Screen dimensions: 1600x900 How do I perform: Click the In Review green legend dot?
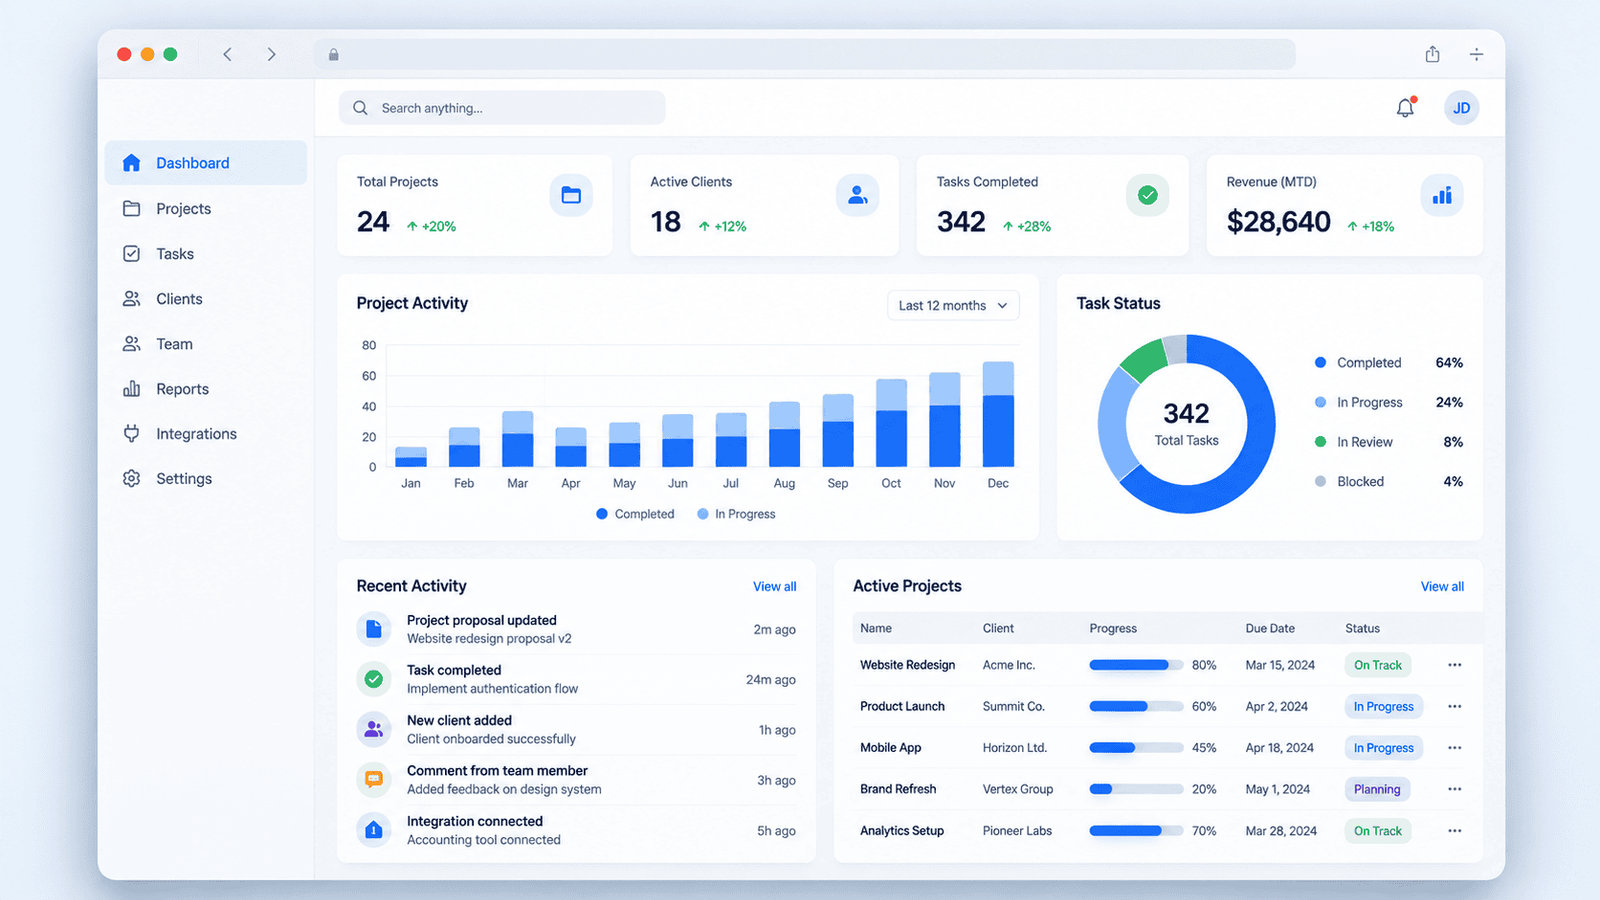(x=1320, y=442)
